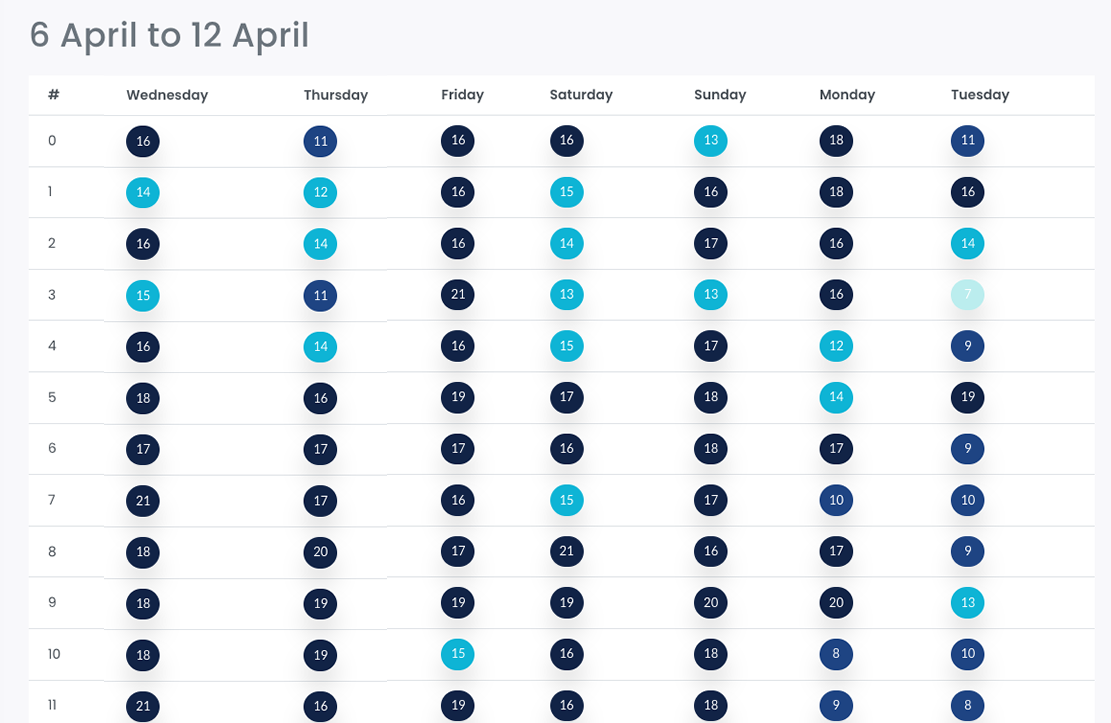Select the Saturday column header
1111x723 pixels.
click(581, 95)
